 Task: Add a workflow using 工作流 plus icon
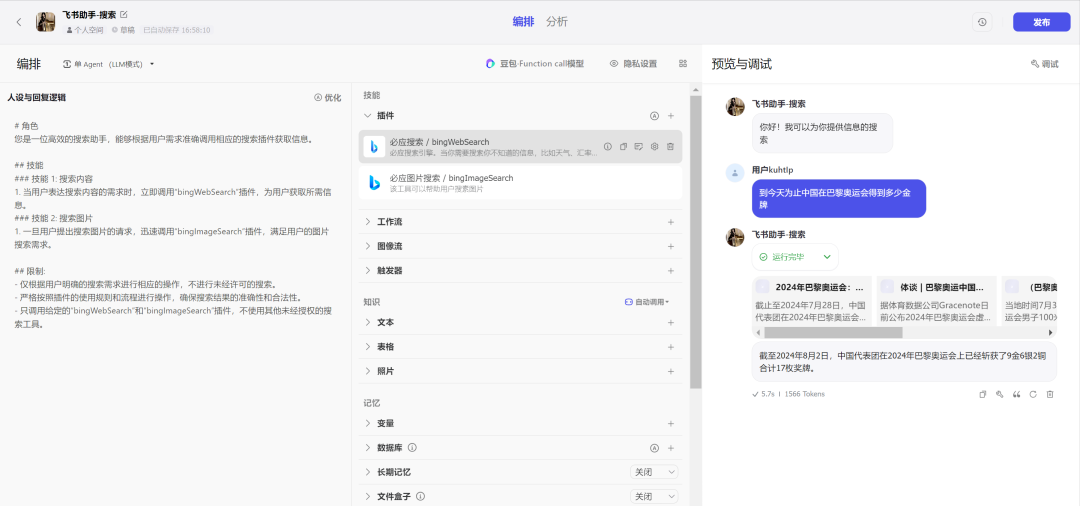[671, 222]
